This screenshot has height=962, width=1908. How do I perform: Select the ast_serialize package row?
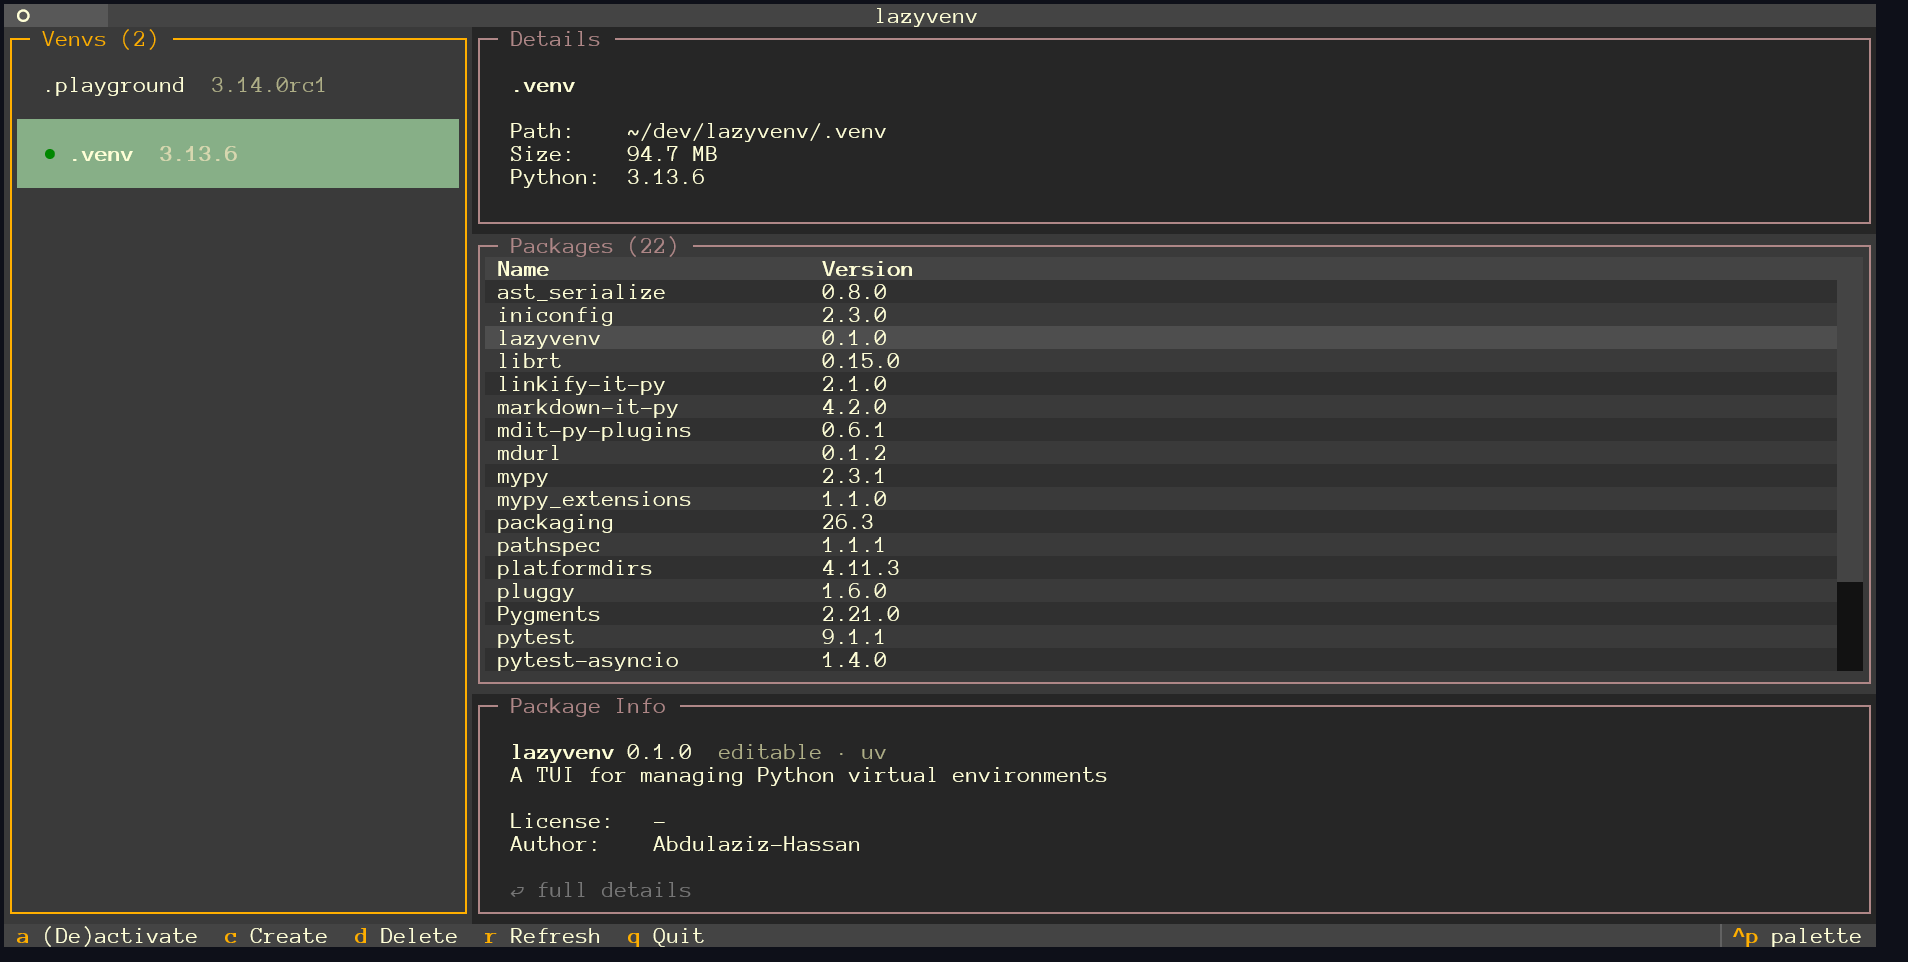1161,292
